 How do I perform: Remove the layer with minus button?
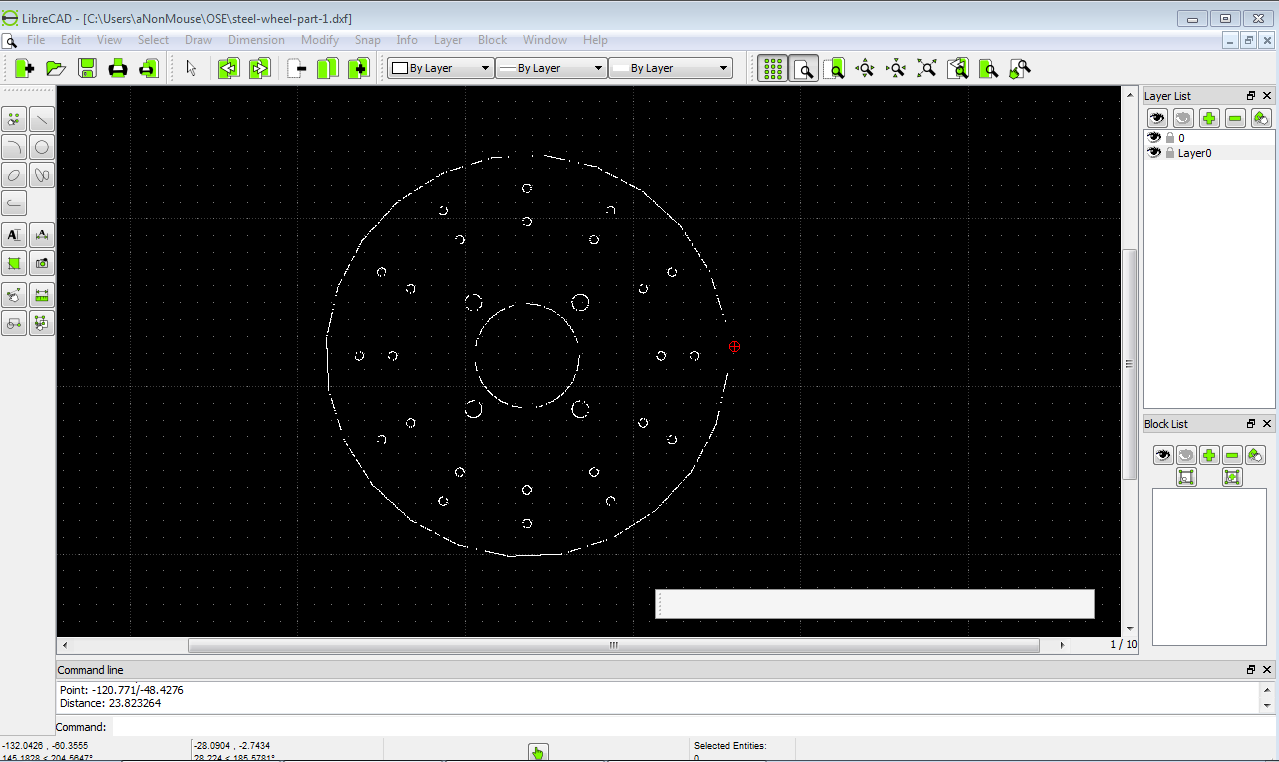tap(1235, 118)
